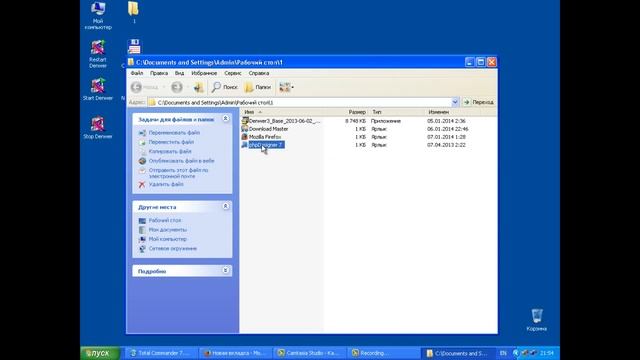Open Рабочий стол link in other places

click(x=165, y=220)
